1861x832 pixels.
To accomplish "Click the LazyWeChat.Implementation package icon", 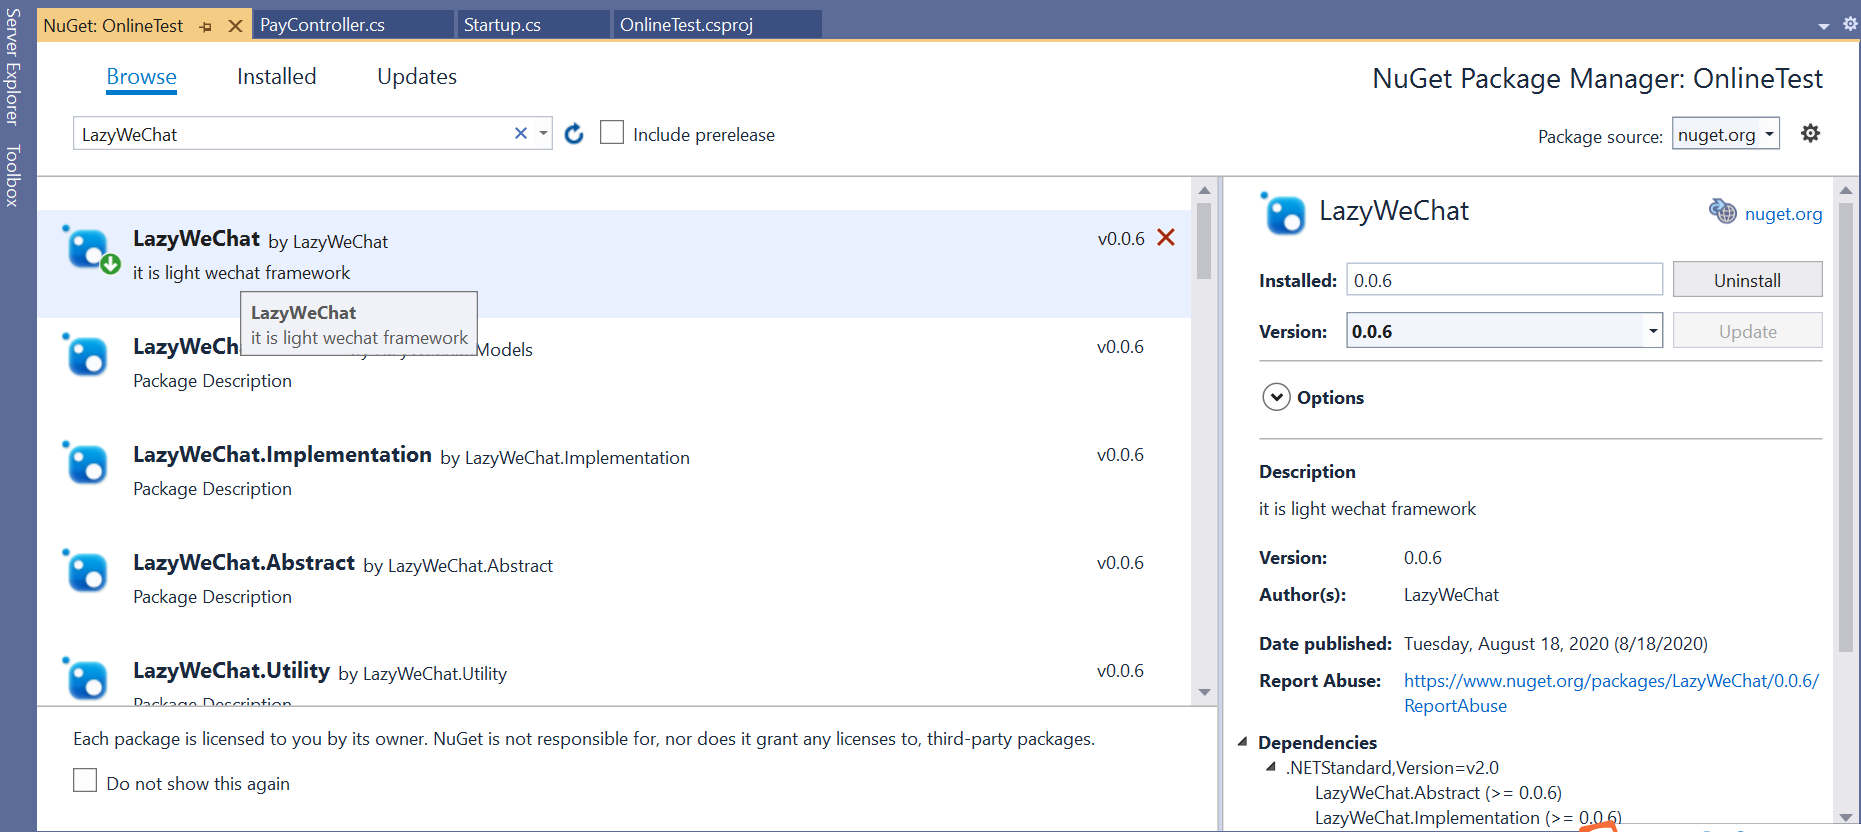I will (86, 463).
